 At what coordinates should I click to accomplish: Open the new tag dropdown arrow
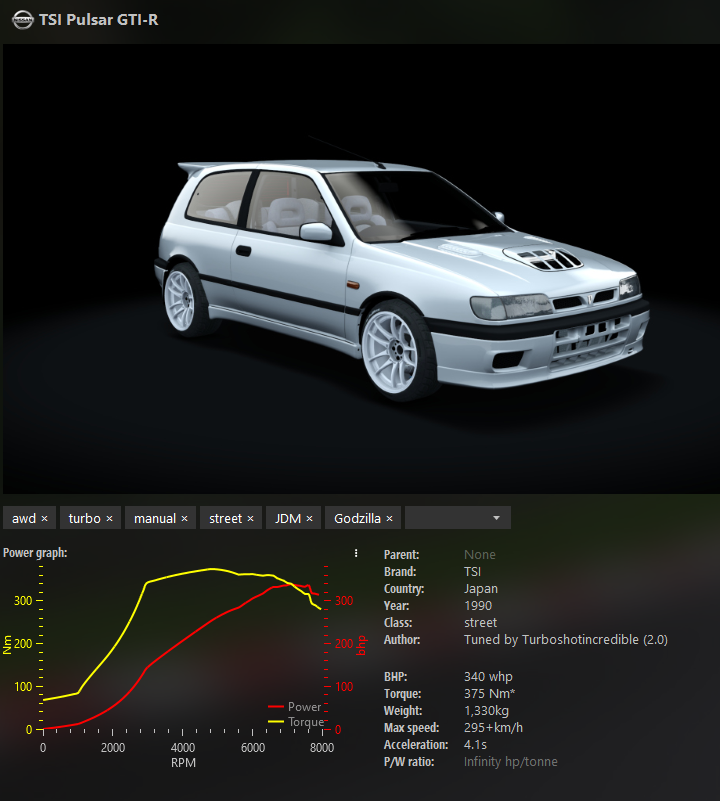pyautogui.click(x=496, y=518)
